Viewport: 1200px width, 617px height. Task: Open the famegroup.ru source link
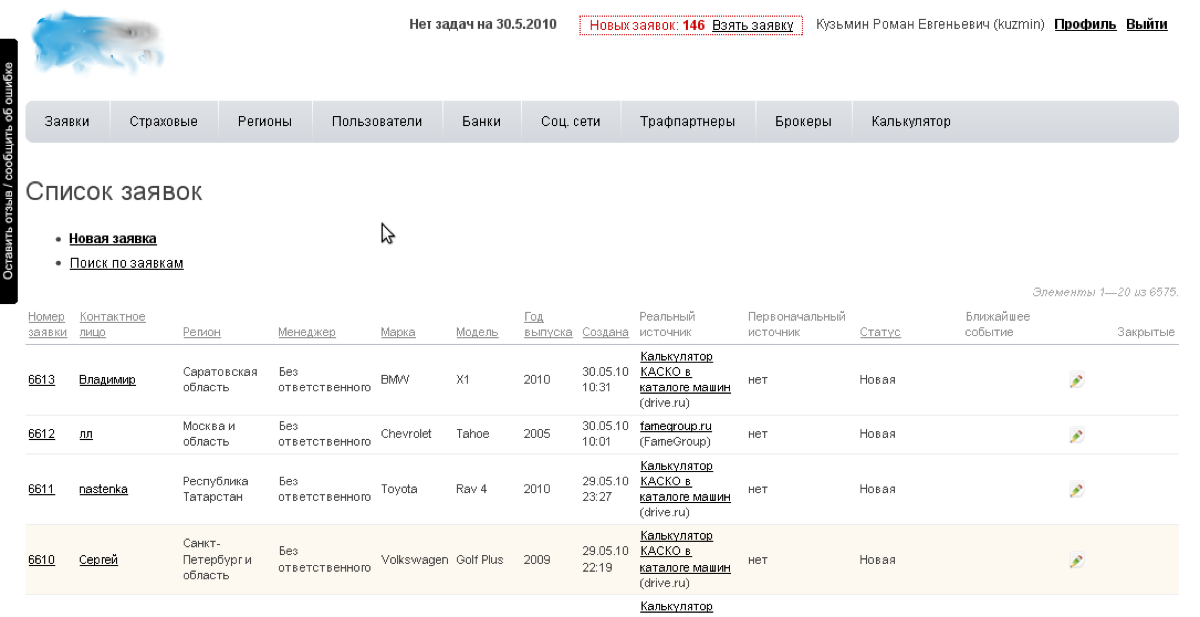click(675, 427)
